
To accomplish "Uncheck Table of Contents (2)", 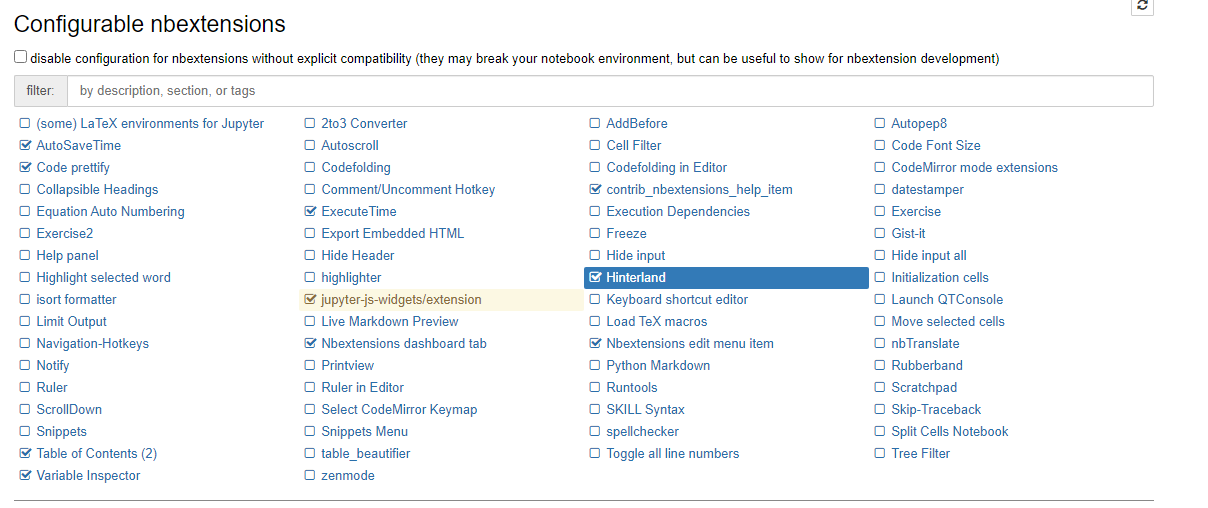I will click(25, 453).
